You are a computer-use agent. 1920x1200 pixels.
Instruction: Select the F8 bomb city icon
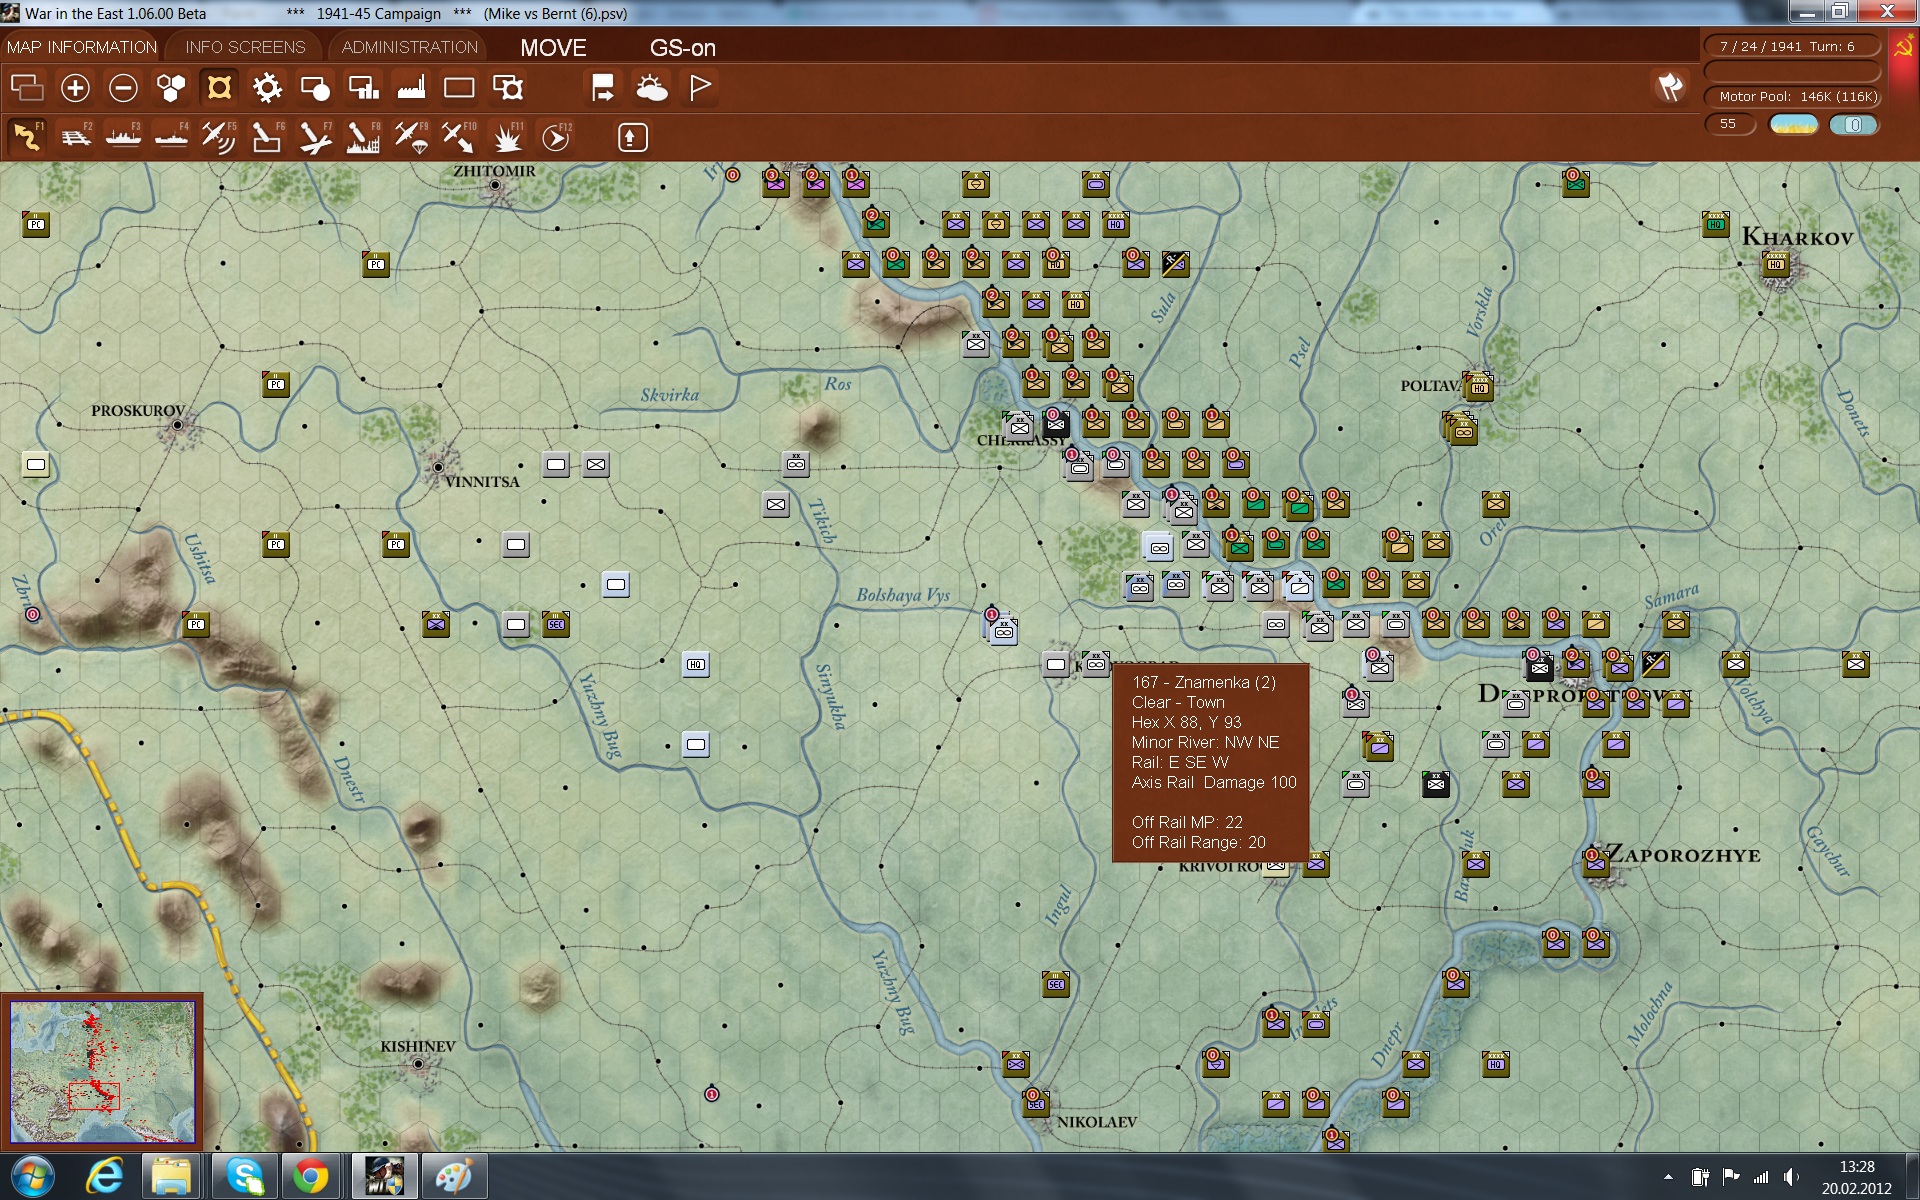[x=363, y=137]
